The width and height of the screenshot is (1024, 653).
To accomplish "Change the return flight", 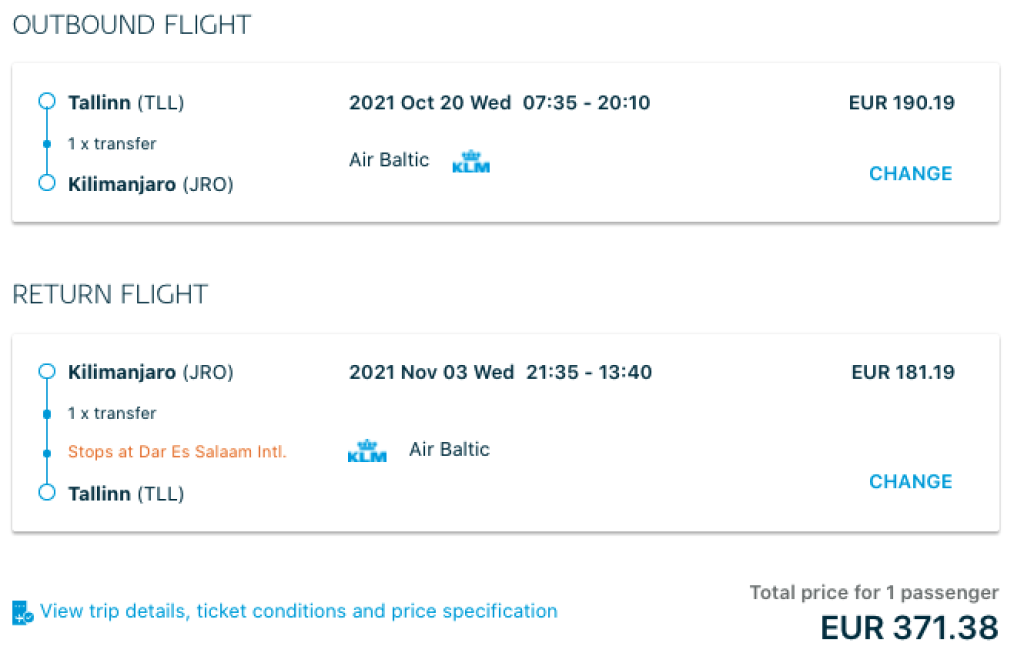I will click(910, 482).
